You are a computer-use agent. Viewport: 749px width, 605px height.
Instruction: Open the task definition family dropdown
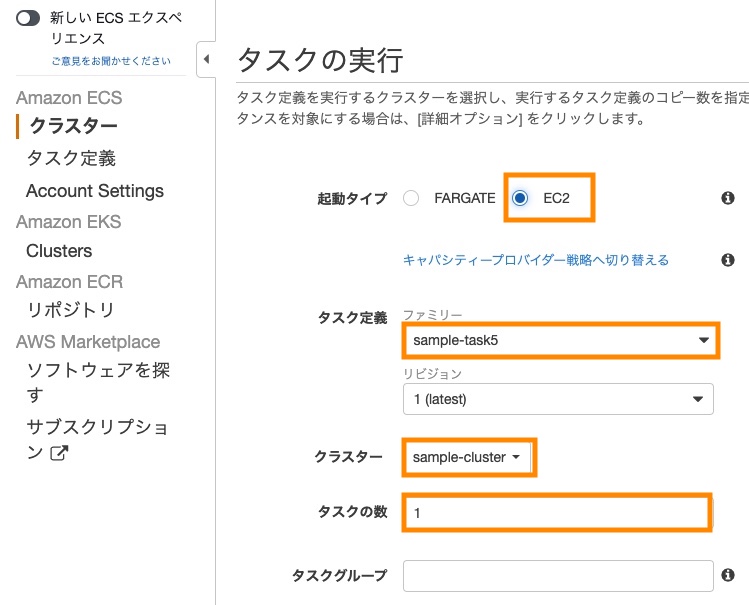[x=560, y=340]
